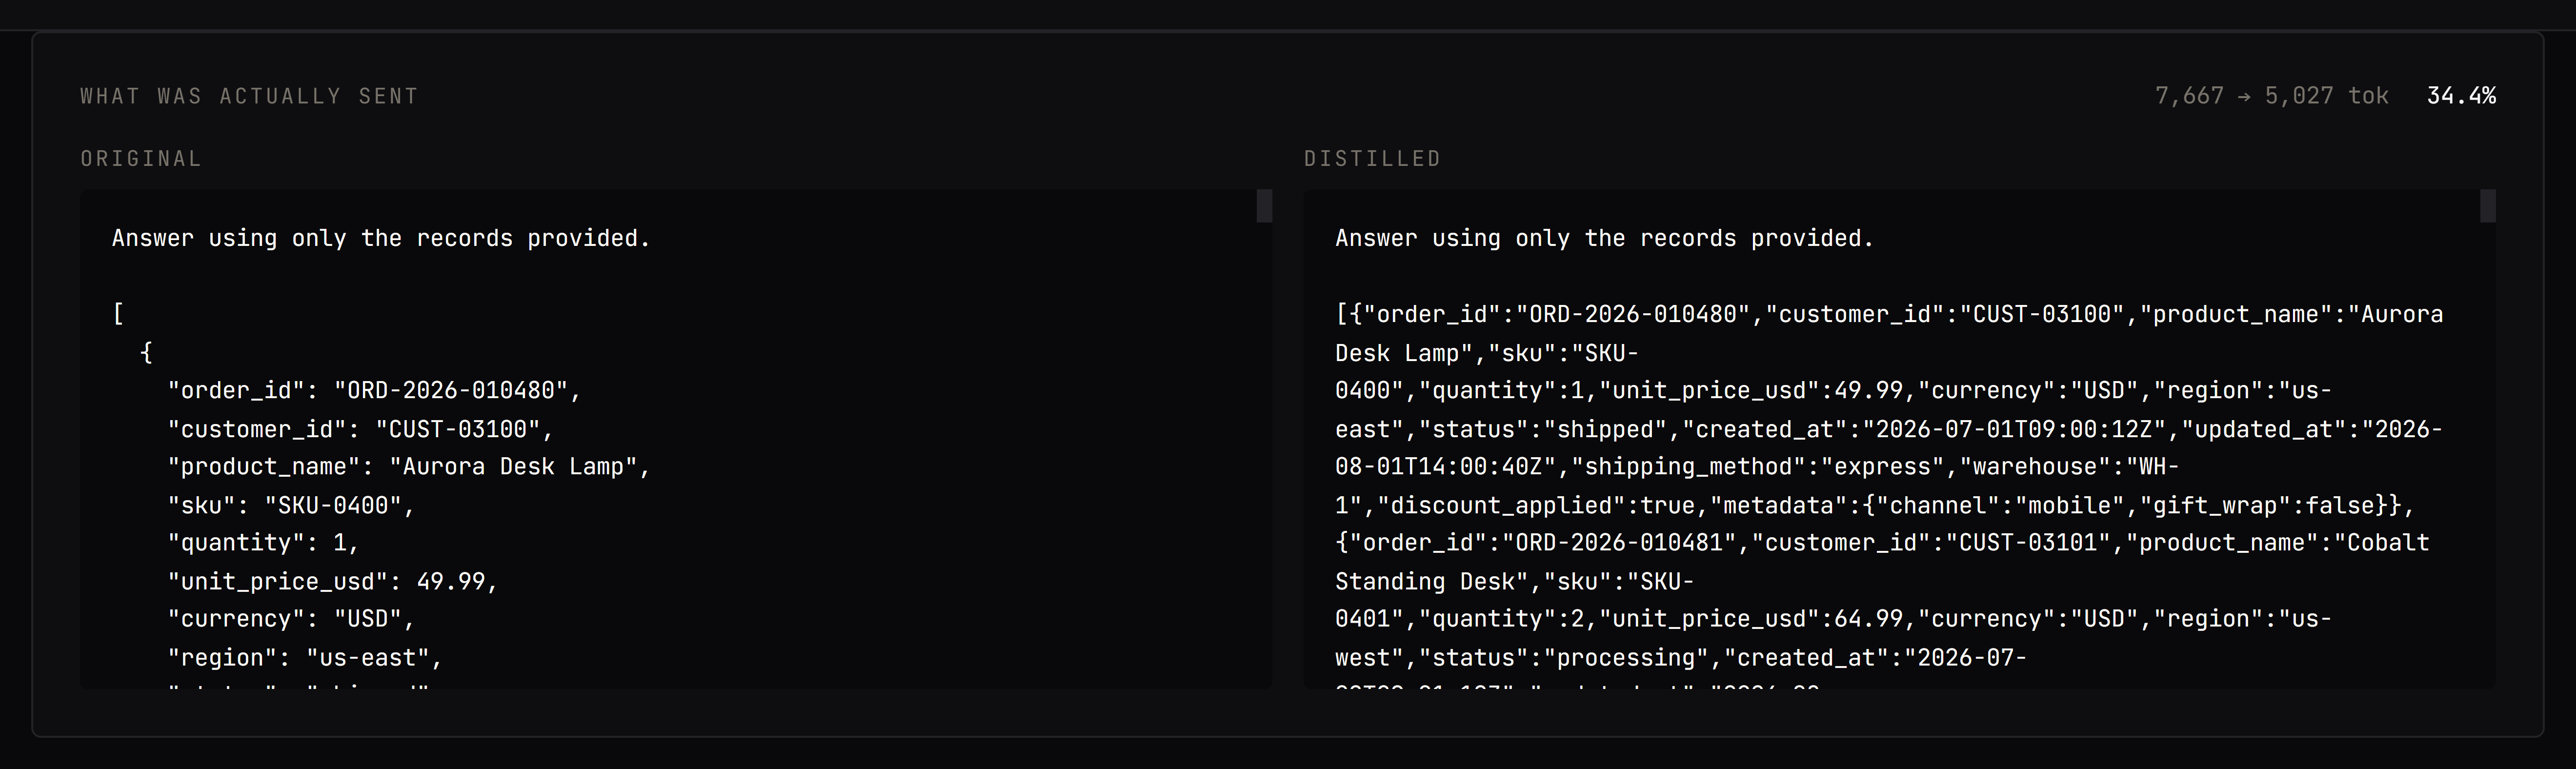Click the DISTILLED column label
The image size is (2576, 769).
[x=1372, y=159]
